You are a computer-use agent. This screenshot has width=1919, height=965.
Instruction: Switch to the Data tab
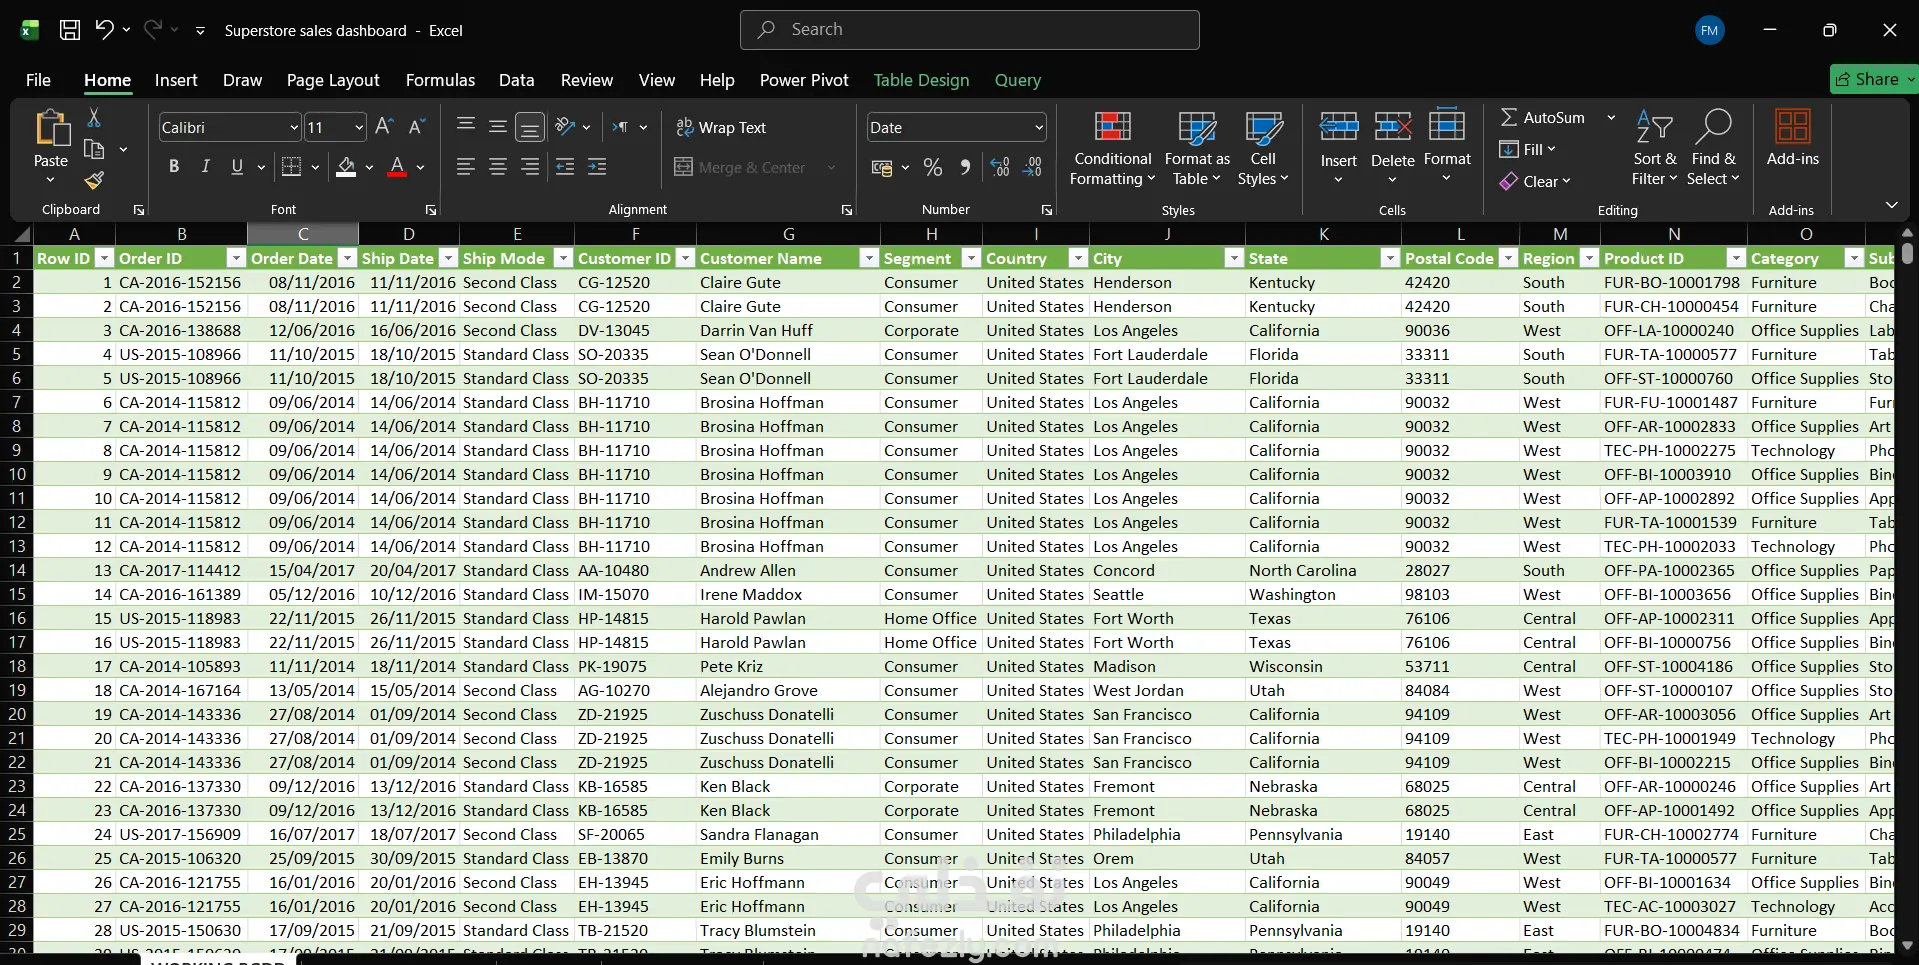[x=516, y=80]
